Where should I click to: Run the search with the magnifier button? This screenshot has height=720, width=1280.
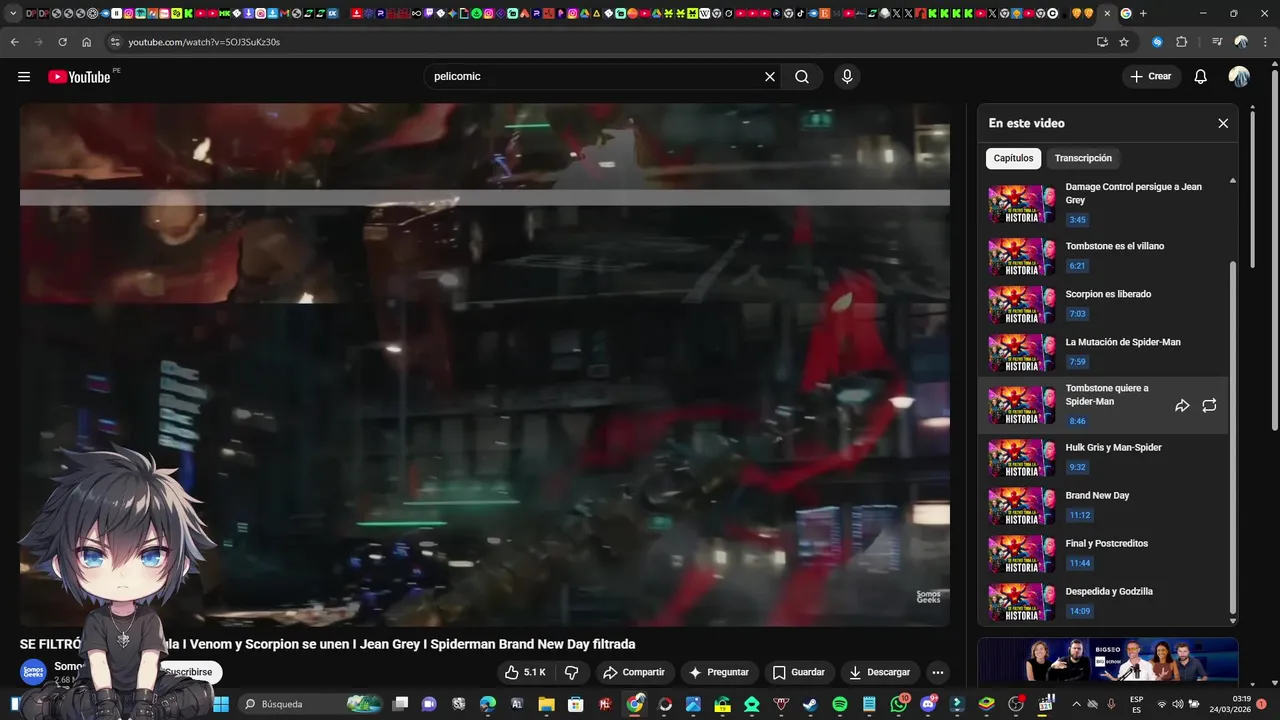[802, 77]
